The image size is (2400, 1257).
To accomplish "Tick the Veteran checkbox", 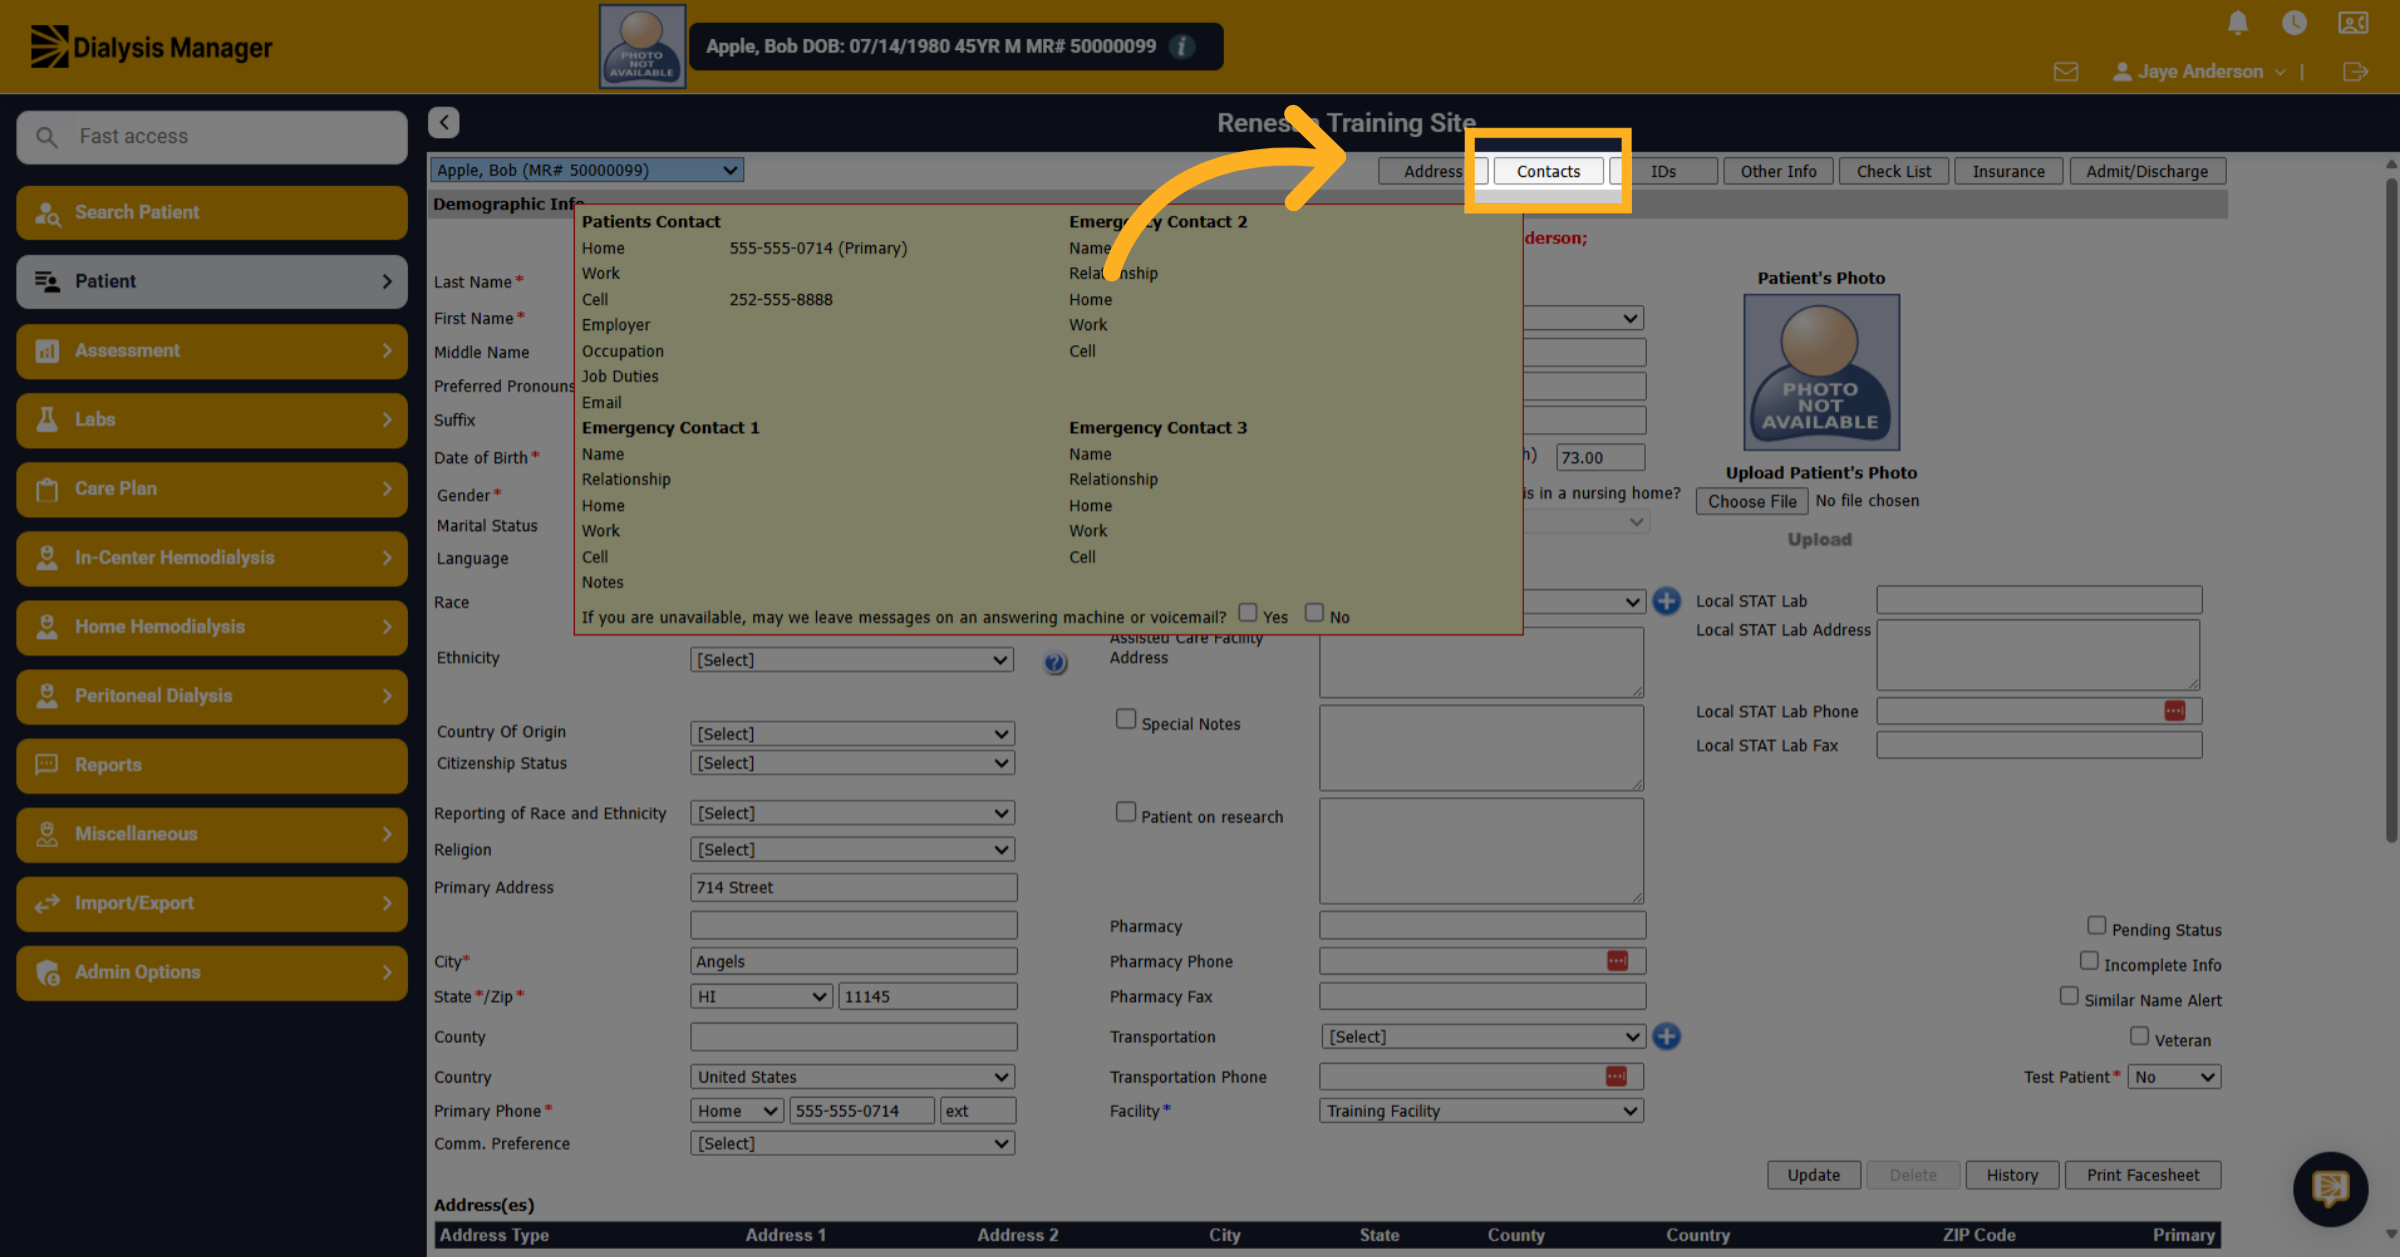I will click(x=2139, y=1036).
